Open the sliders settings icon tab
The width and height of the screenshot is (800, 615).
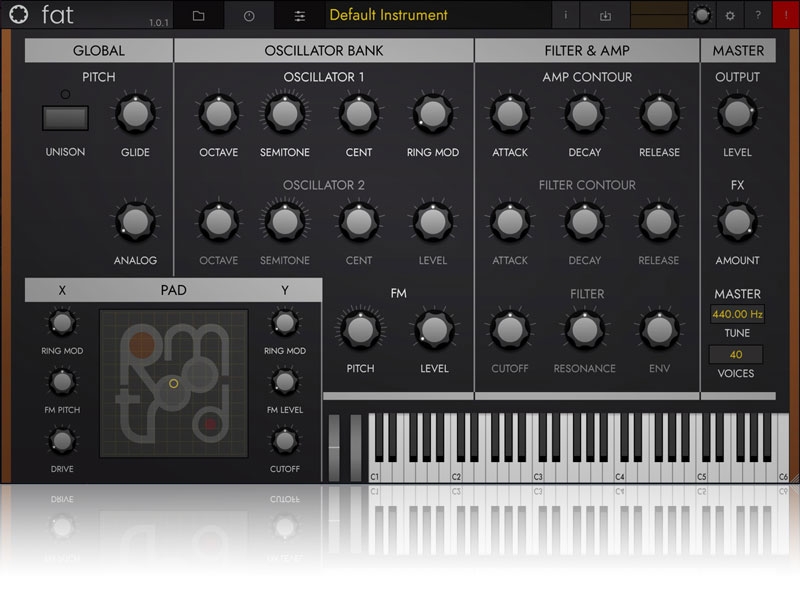300,15
